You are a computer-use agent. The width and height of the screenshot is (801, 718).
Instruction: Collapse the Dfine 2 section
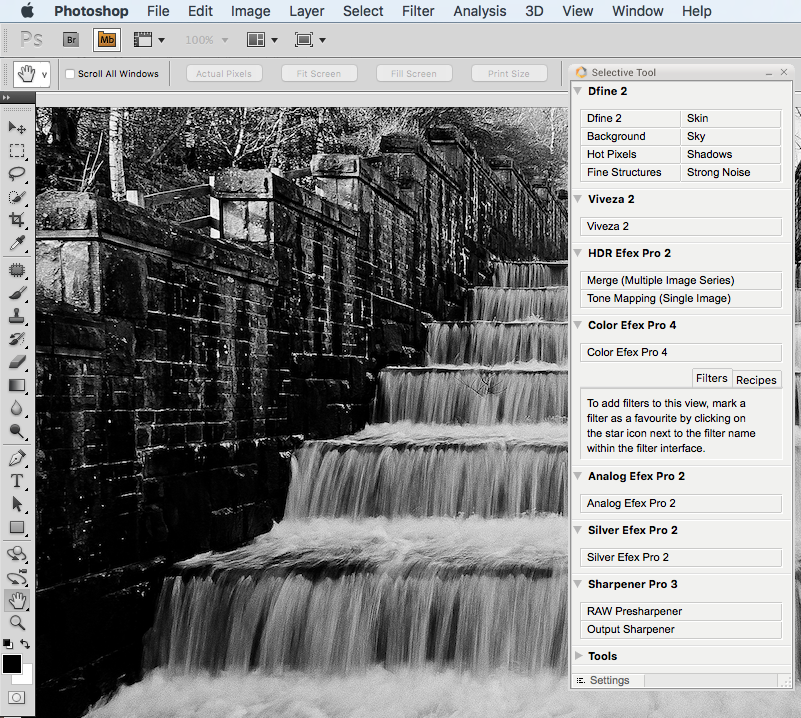pos(578,91)
